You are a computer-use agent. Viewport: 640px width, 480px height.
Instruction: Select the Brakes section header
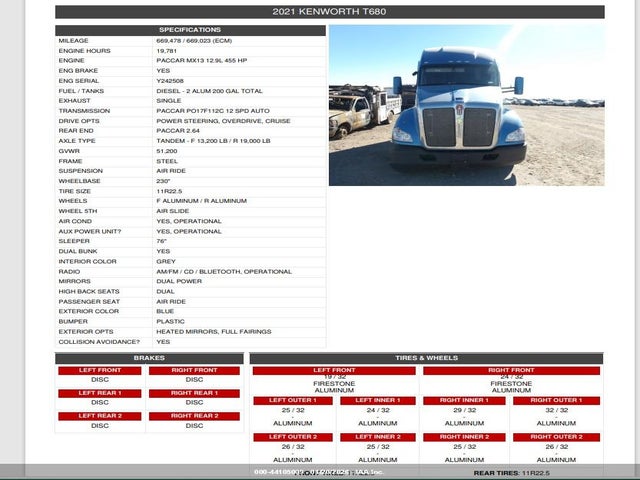tap(149, 358)
